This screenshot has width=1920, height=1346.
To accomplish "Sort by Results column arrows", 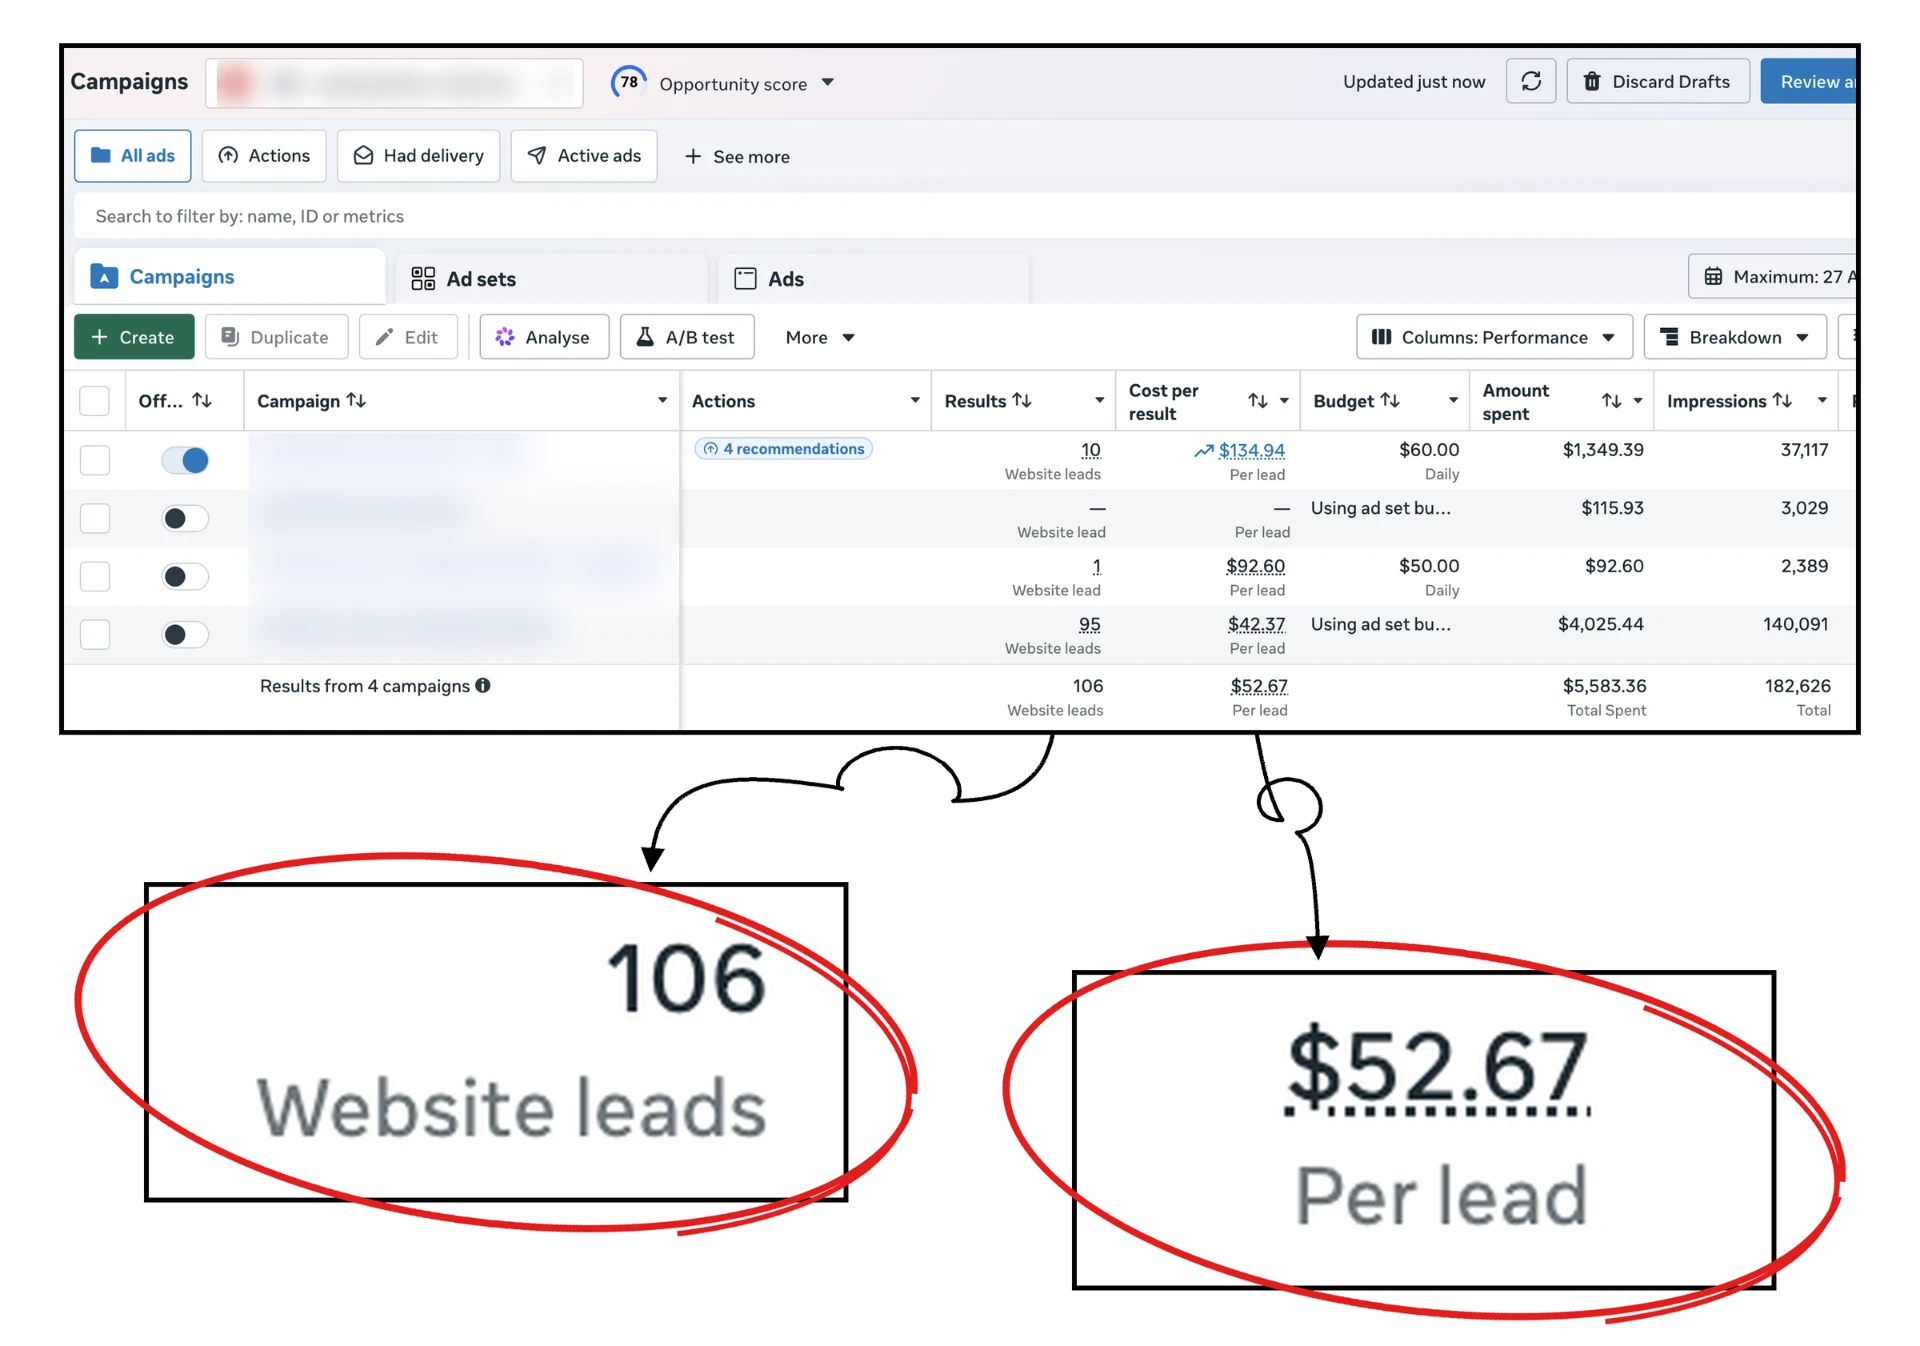I will click(1022, 400).
